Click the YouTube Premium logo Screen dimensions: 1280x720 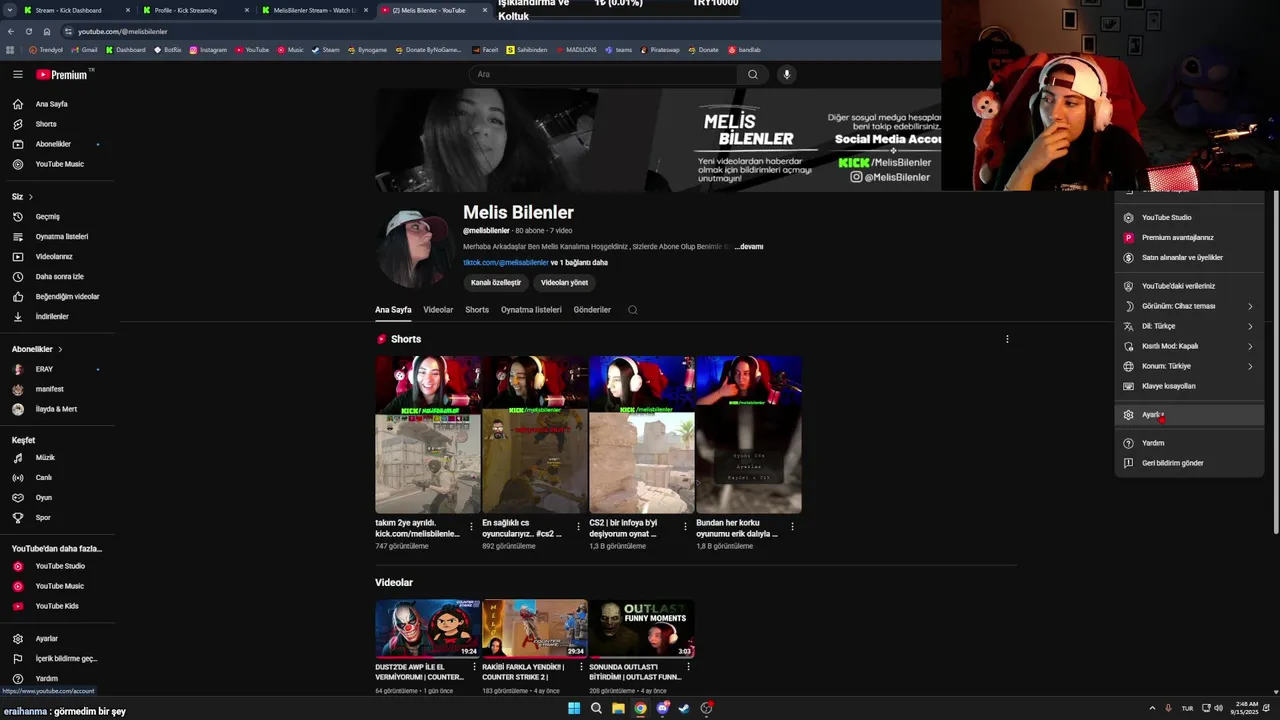[x=62, y=74]
